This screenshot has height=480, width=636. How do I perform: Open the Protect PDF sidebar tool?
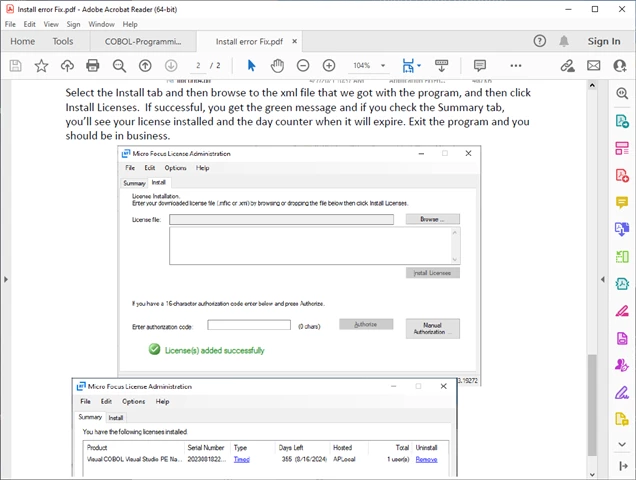click(x=622, y=338)
